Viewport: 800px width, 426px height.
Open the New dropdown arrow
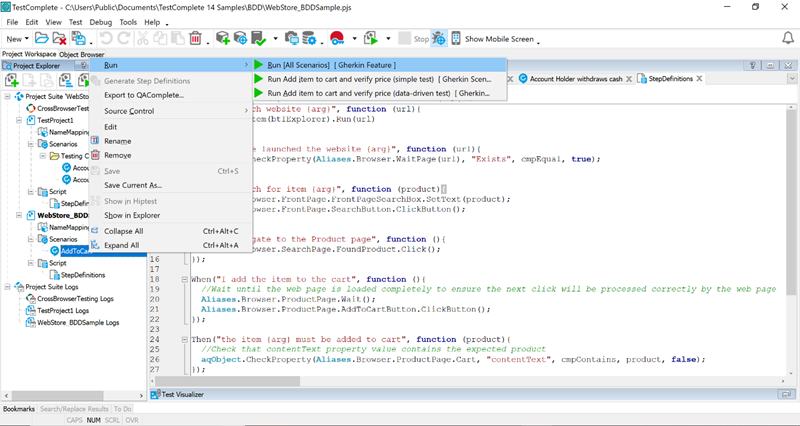click(x=27, y=39)
